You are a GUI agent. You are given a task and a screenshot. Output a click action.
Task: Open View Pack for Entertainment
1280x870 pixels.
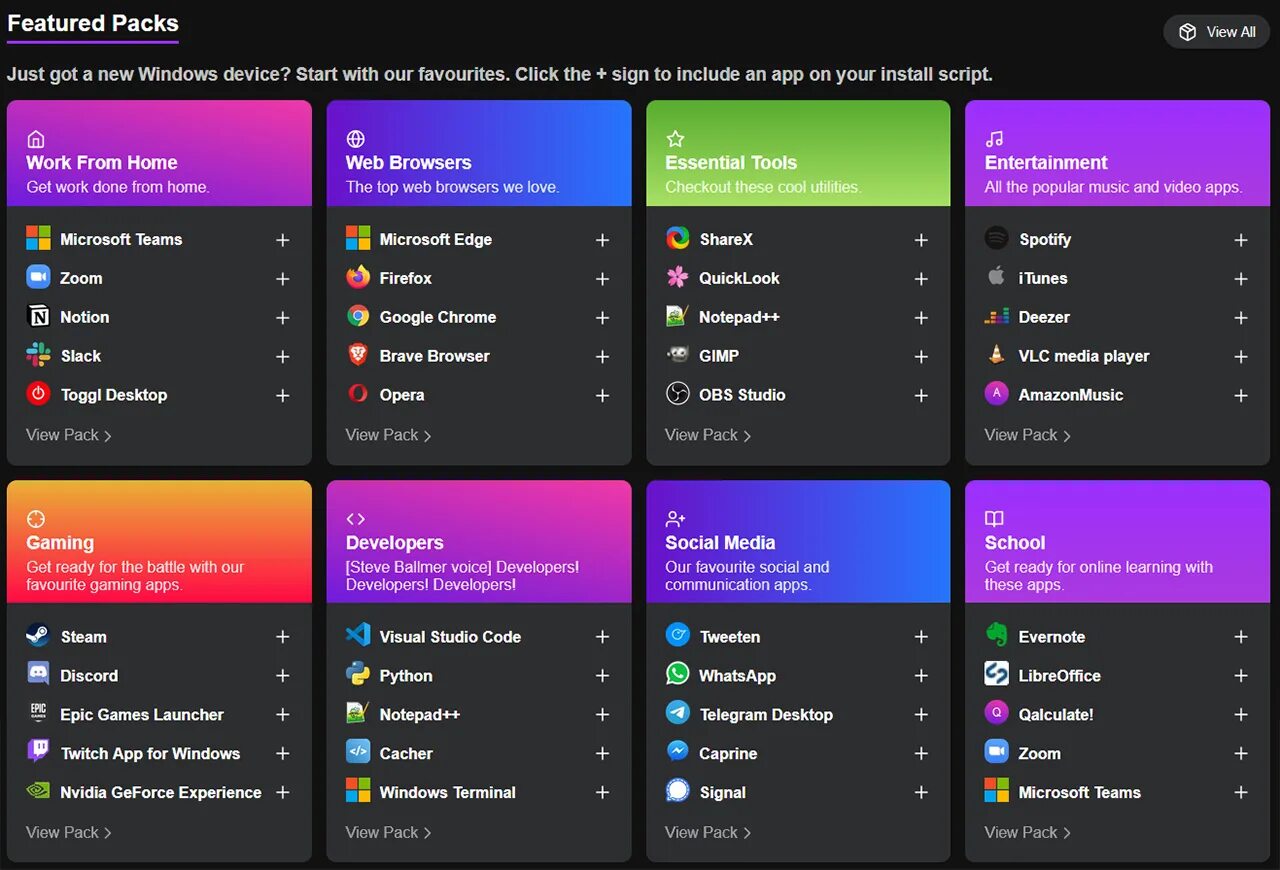click(1027, 435)
